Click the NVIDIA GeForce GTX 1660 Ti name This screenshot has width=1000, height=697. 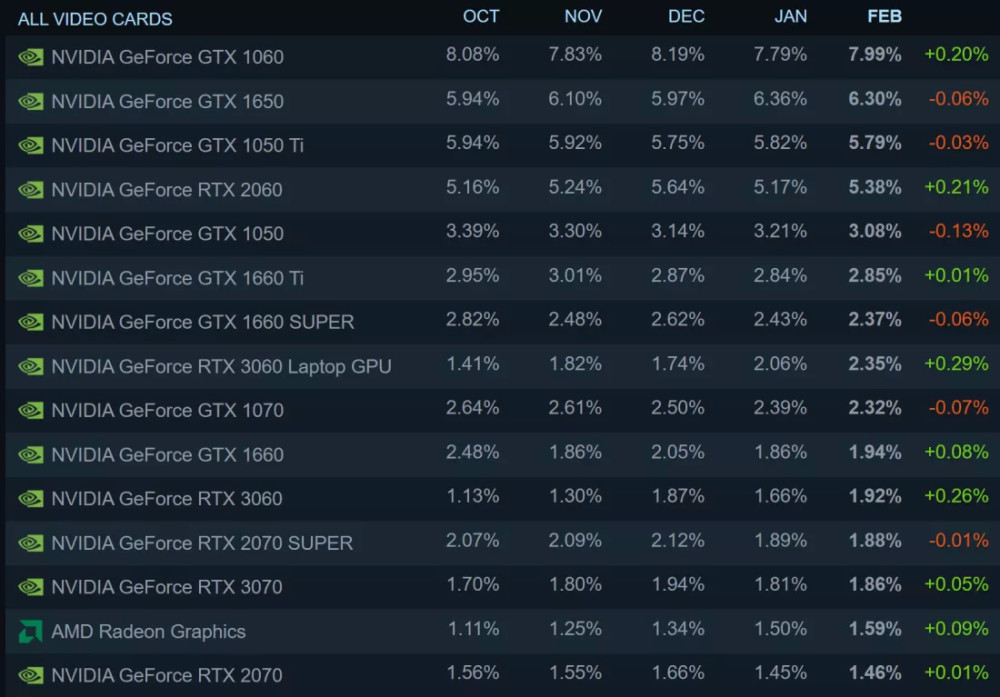pos(177,278)
